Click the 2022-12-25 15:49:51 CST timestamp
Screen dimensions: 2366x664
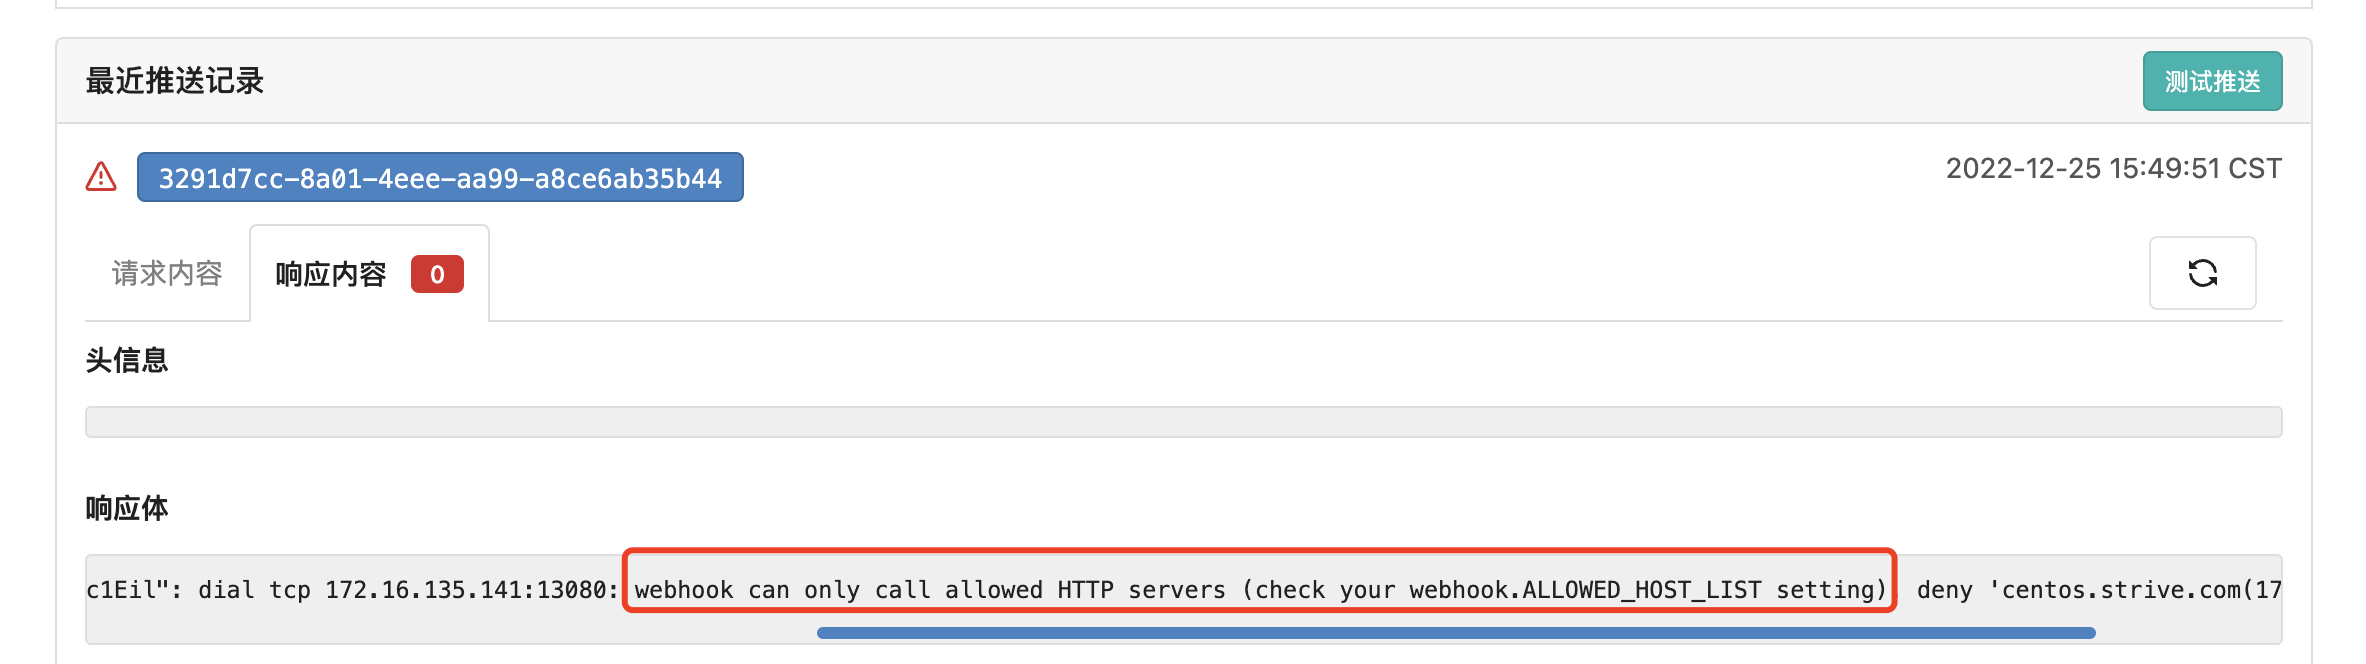pyautogui.click(x=2113, y=169)
